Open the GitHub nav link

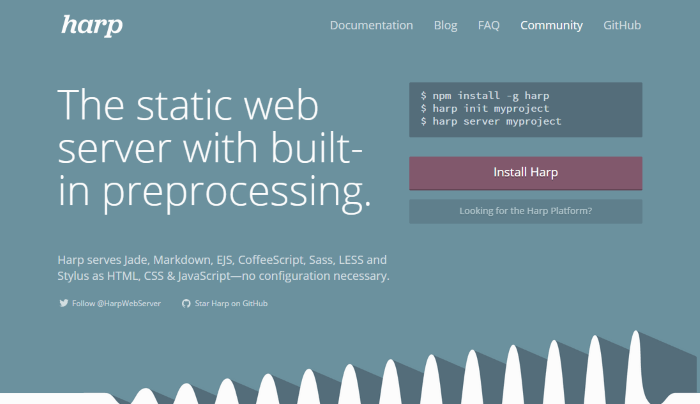pos(622,25)
